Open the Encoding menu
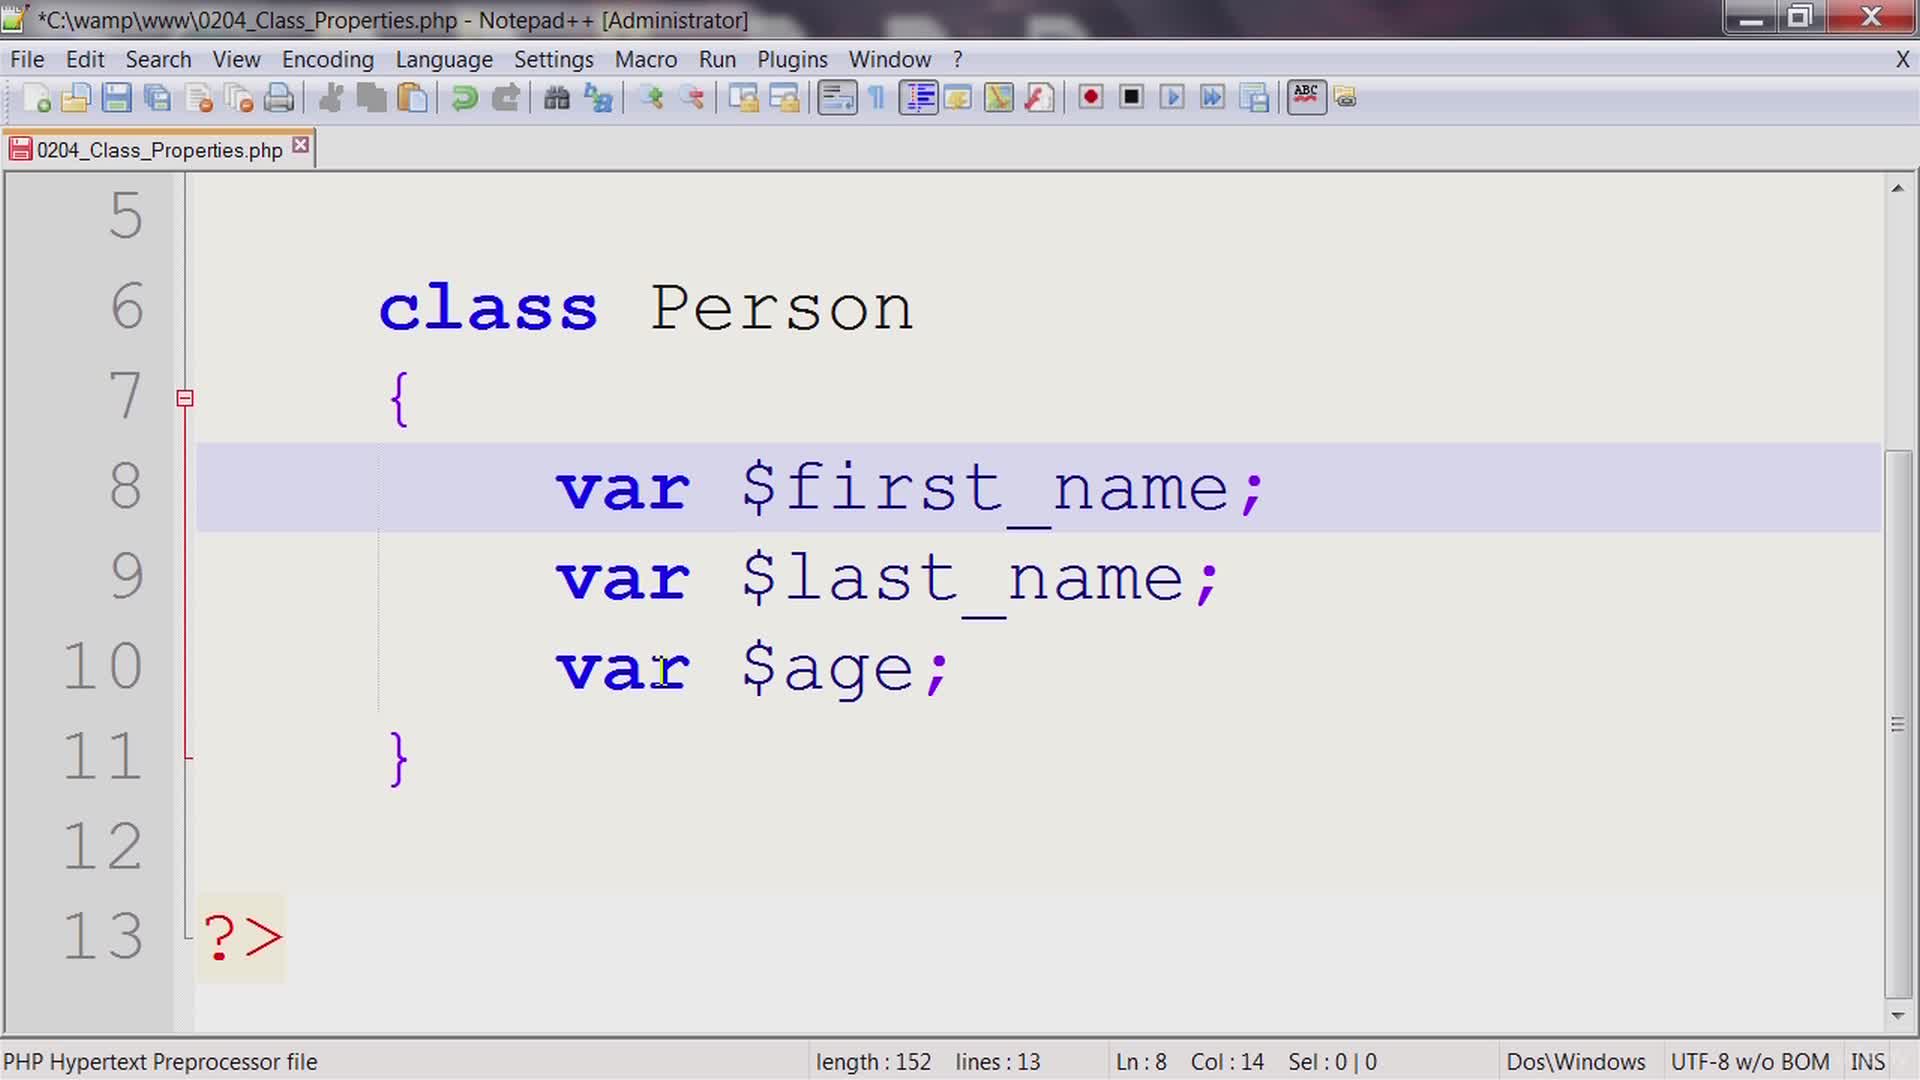Screen dimensions: 1920x1080 coord(327,59)
